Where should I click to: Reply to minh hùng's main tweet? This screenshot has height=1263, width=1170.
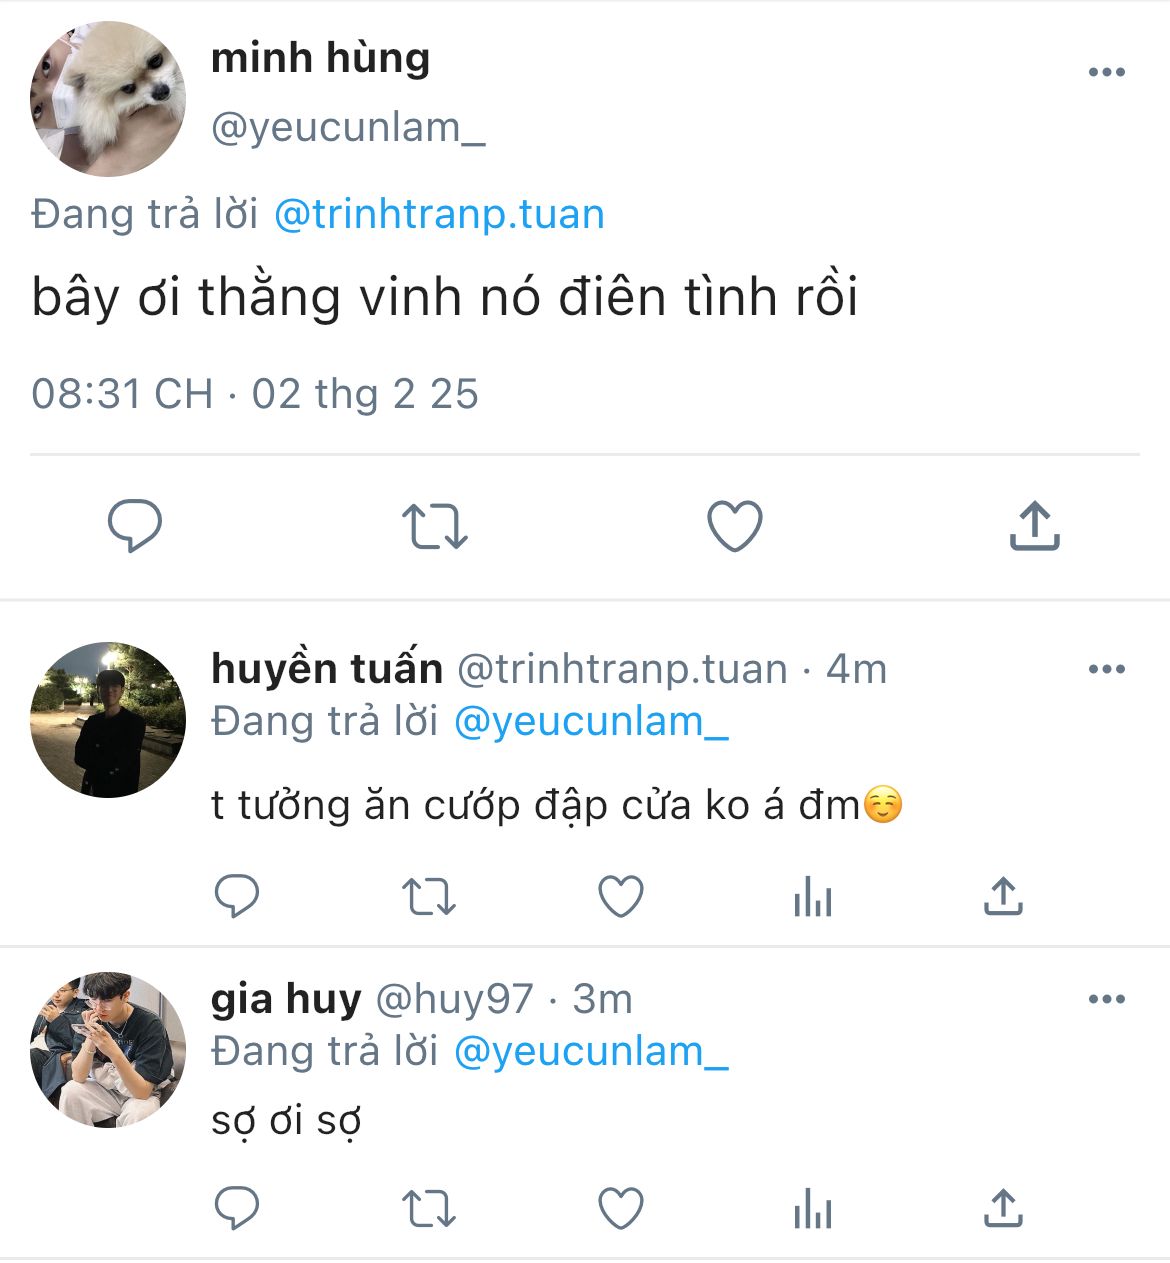(x=134, y=525)
